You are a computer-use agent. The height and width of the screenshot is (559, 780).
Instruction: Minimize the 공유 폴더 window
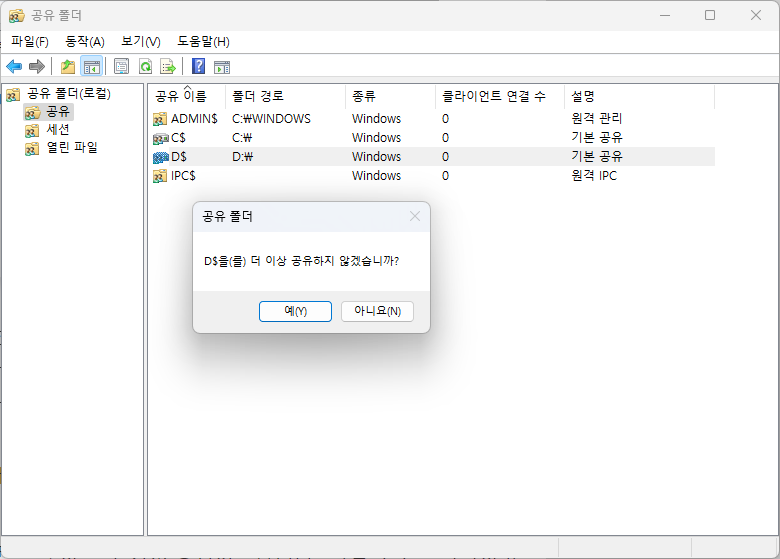(665, 15)
